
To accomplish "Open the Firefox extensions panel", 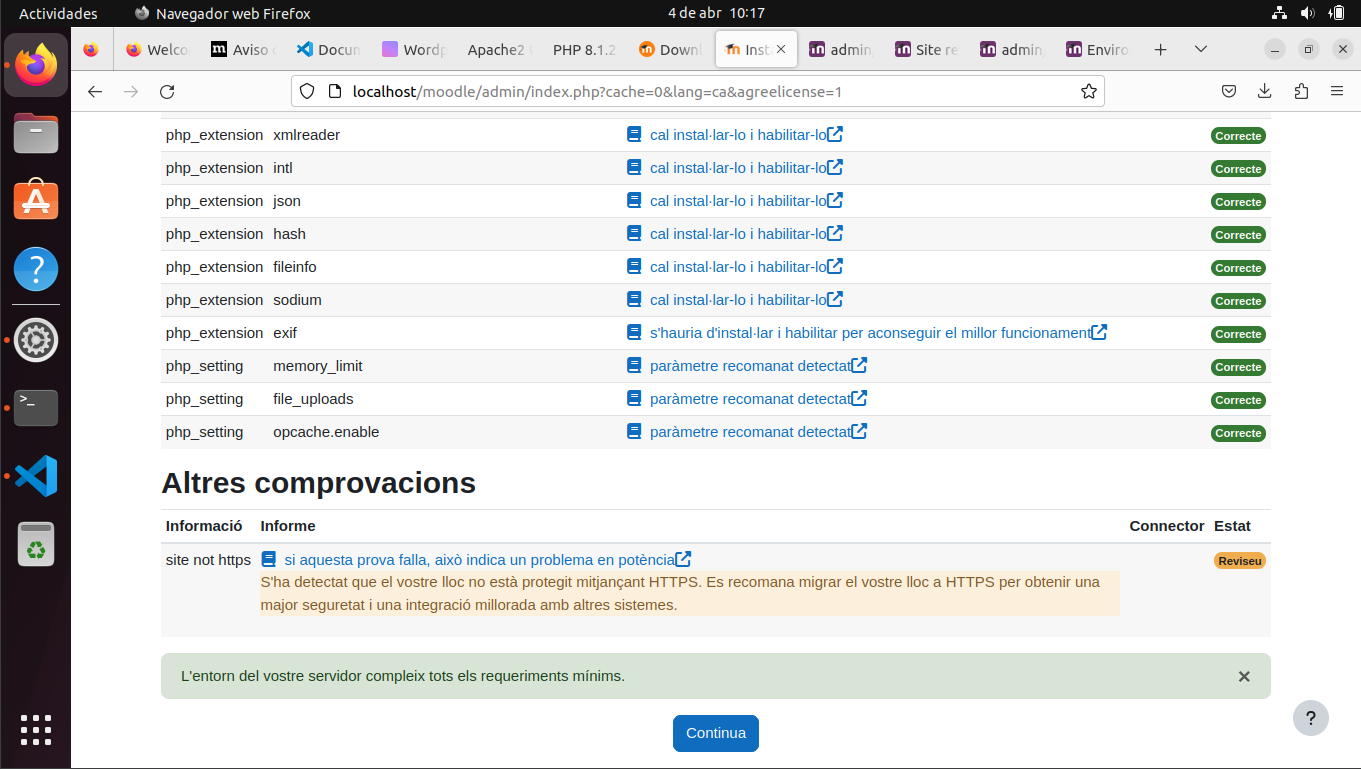I will click(x=1300, y=90).
